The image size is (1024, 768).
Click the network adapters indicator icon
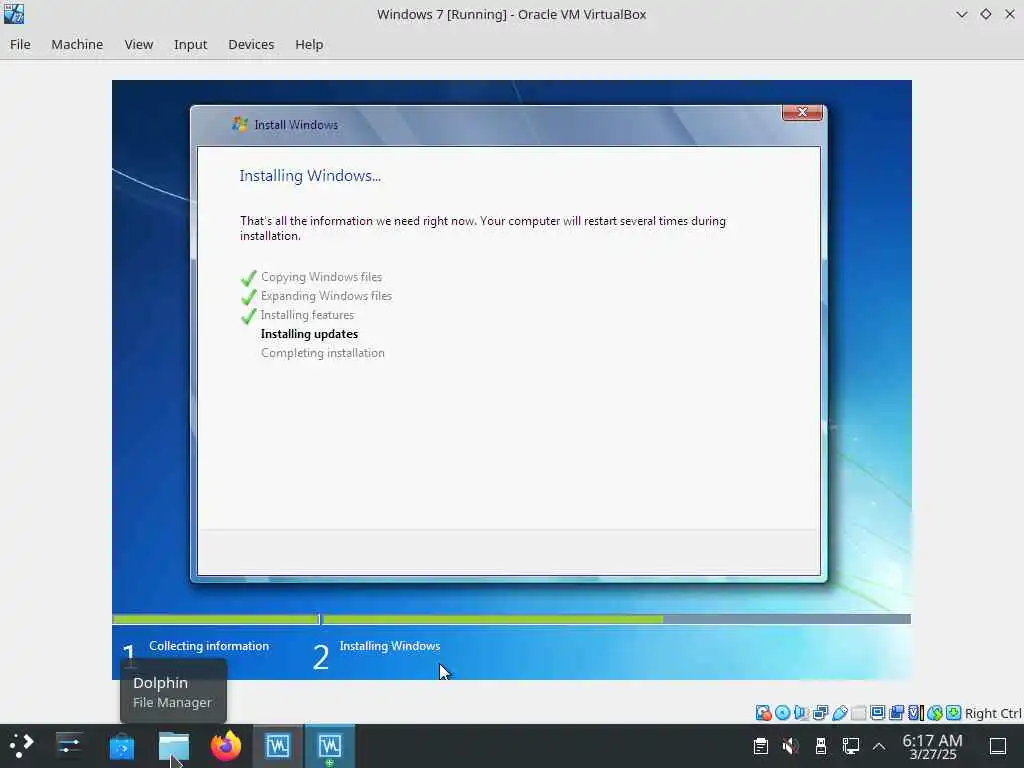click(820, 712)
